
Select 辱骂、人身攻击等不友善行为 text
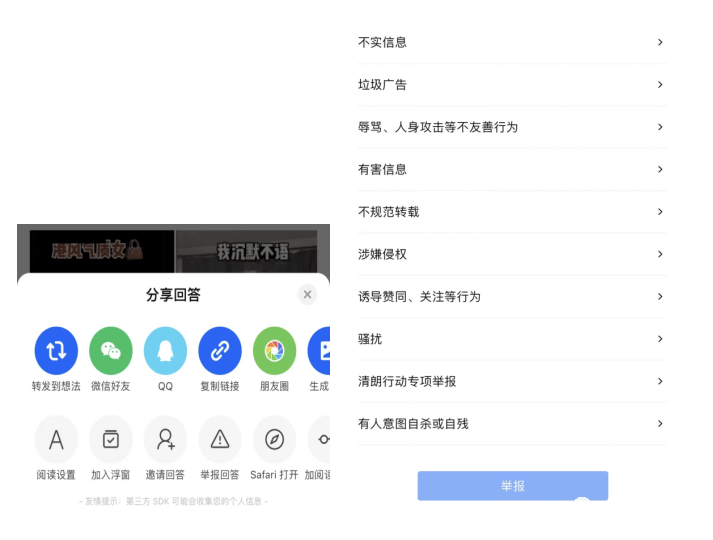(438, 127)
